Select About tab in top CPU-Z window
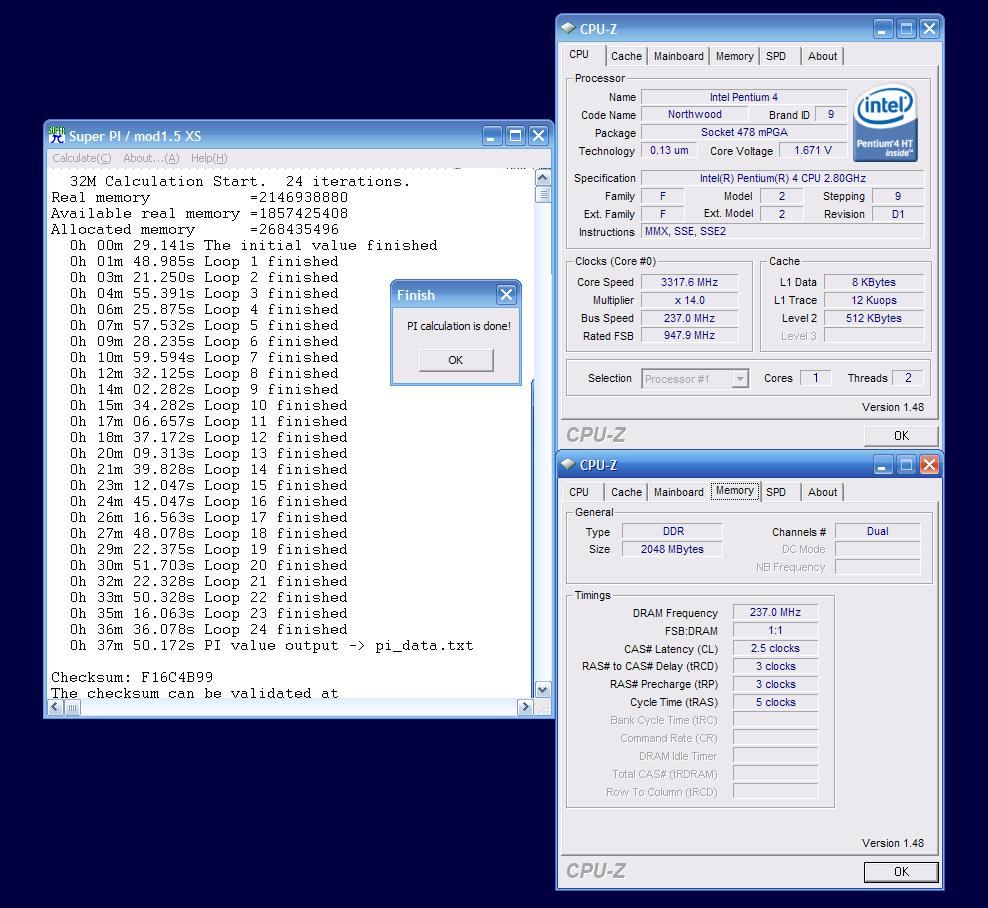 [x=822, y=56]
